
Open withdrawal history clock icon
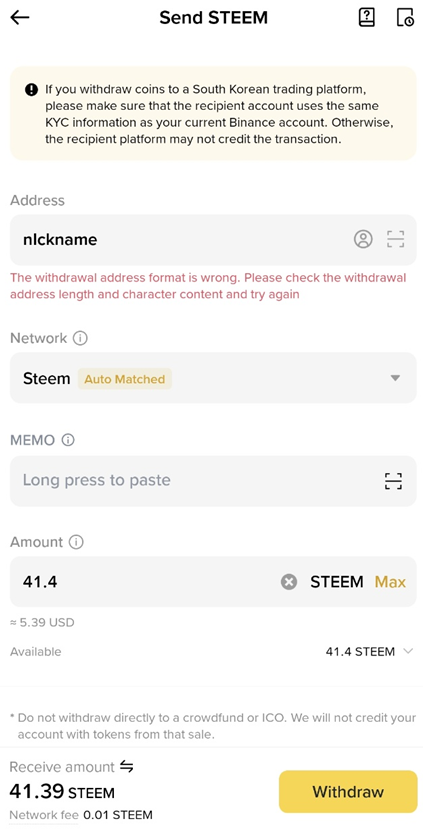click(x=406, y=17)
